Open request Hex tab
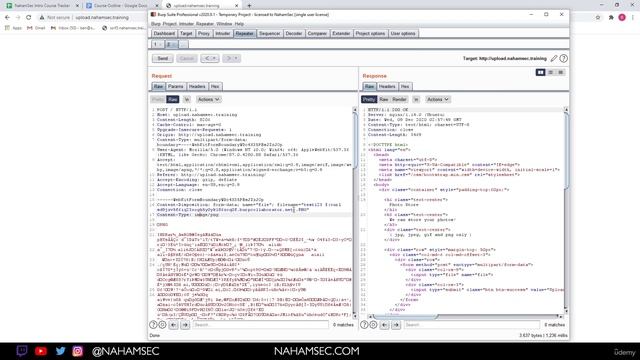 coord(215,87)
